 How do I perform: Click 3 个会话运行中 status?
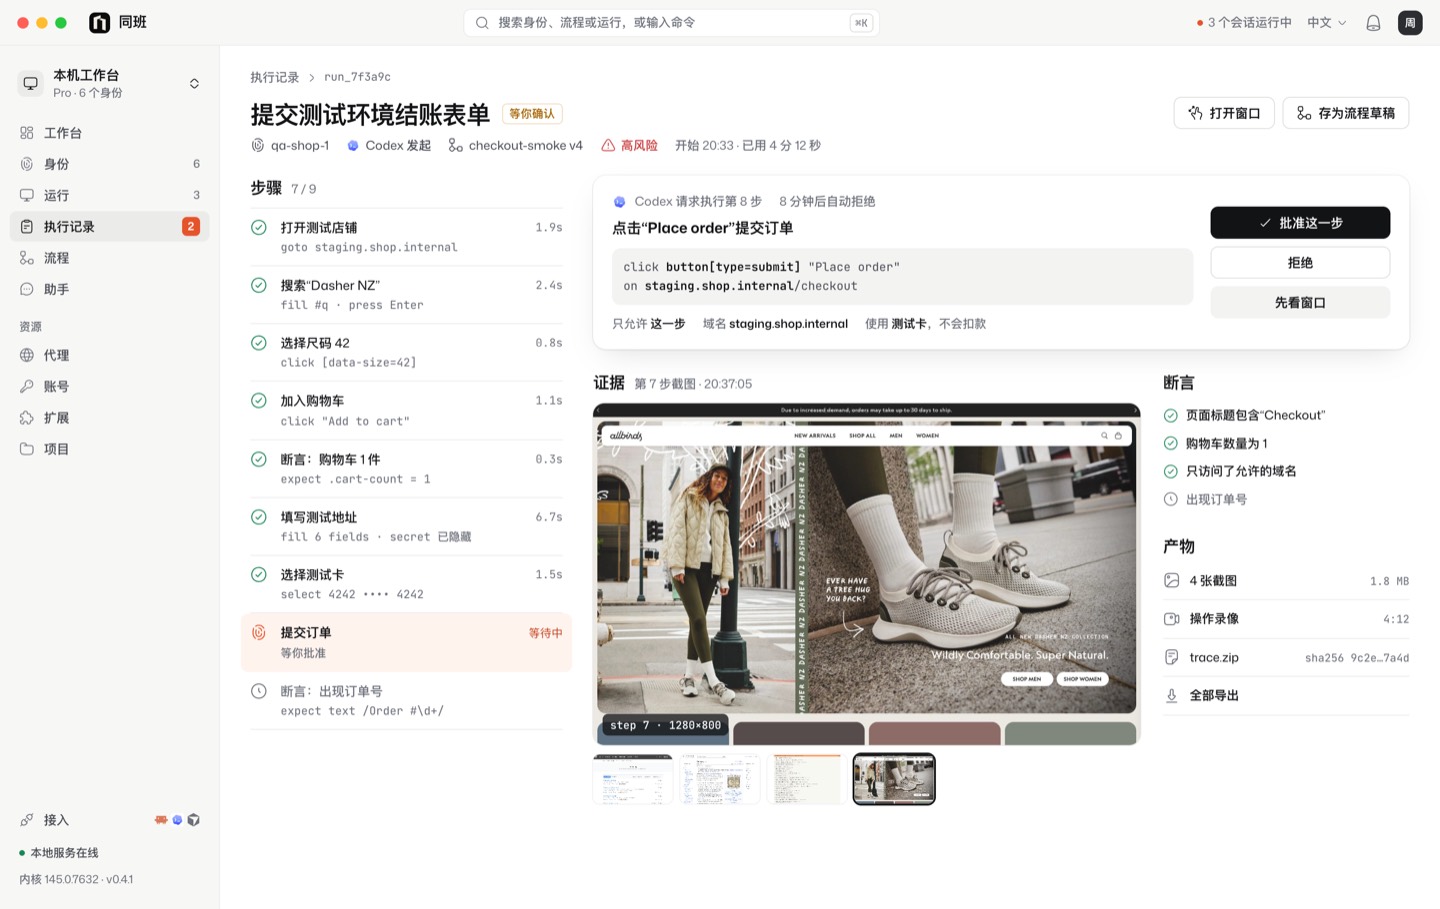[1244, 23]
